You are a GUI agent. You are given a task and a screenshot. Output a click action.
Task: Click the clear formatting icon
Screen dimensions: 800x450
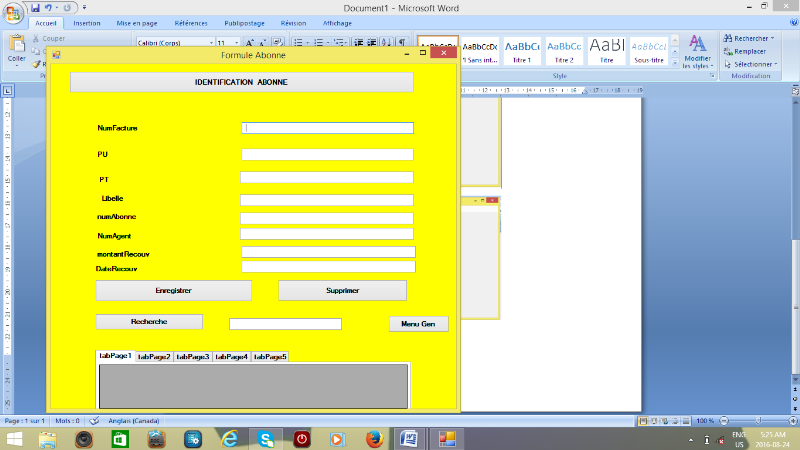(278, 42)
